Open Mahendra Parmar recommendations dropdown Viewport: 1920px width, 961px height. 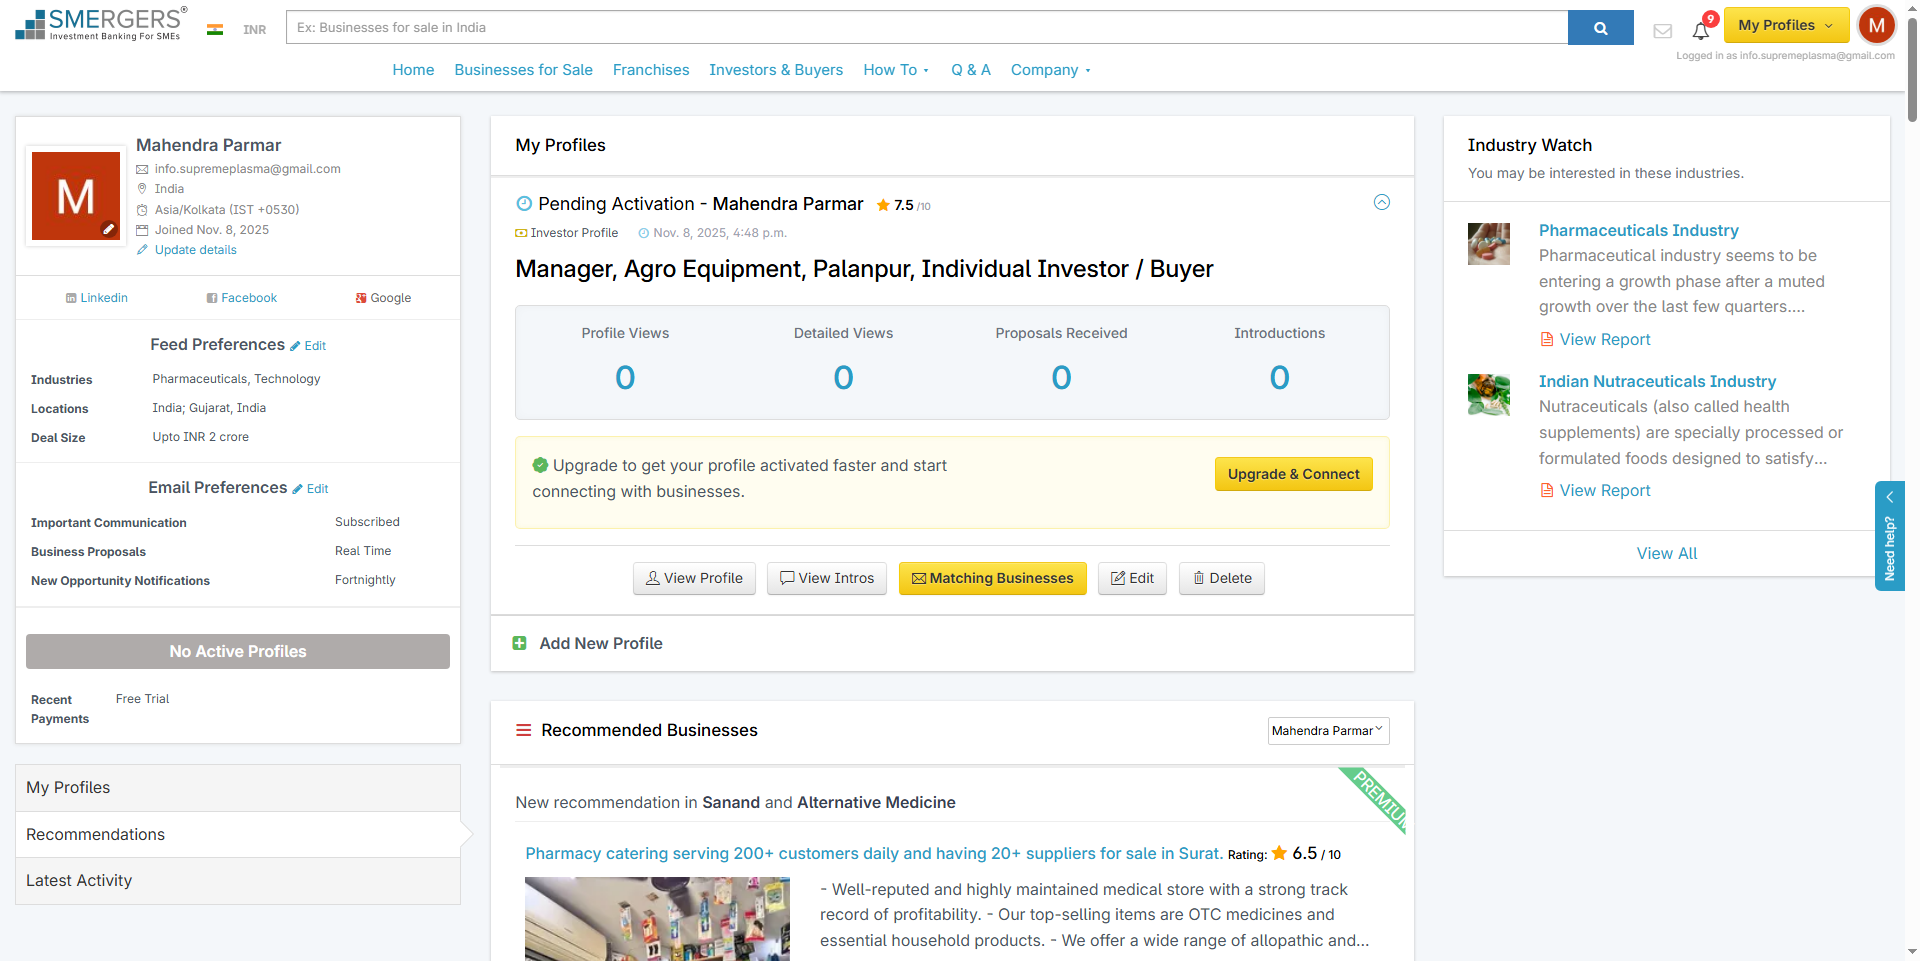click(1327, 731)
